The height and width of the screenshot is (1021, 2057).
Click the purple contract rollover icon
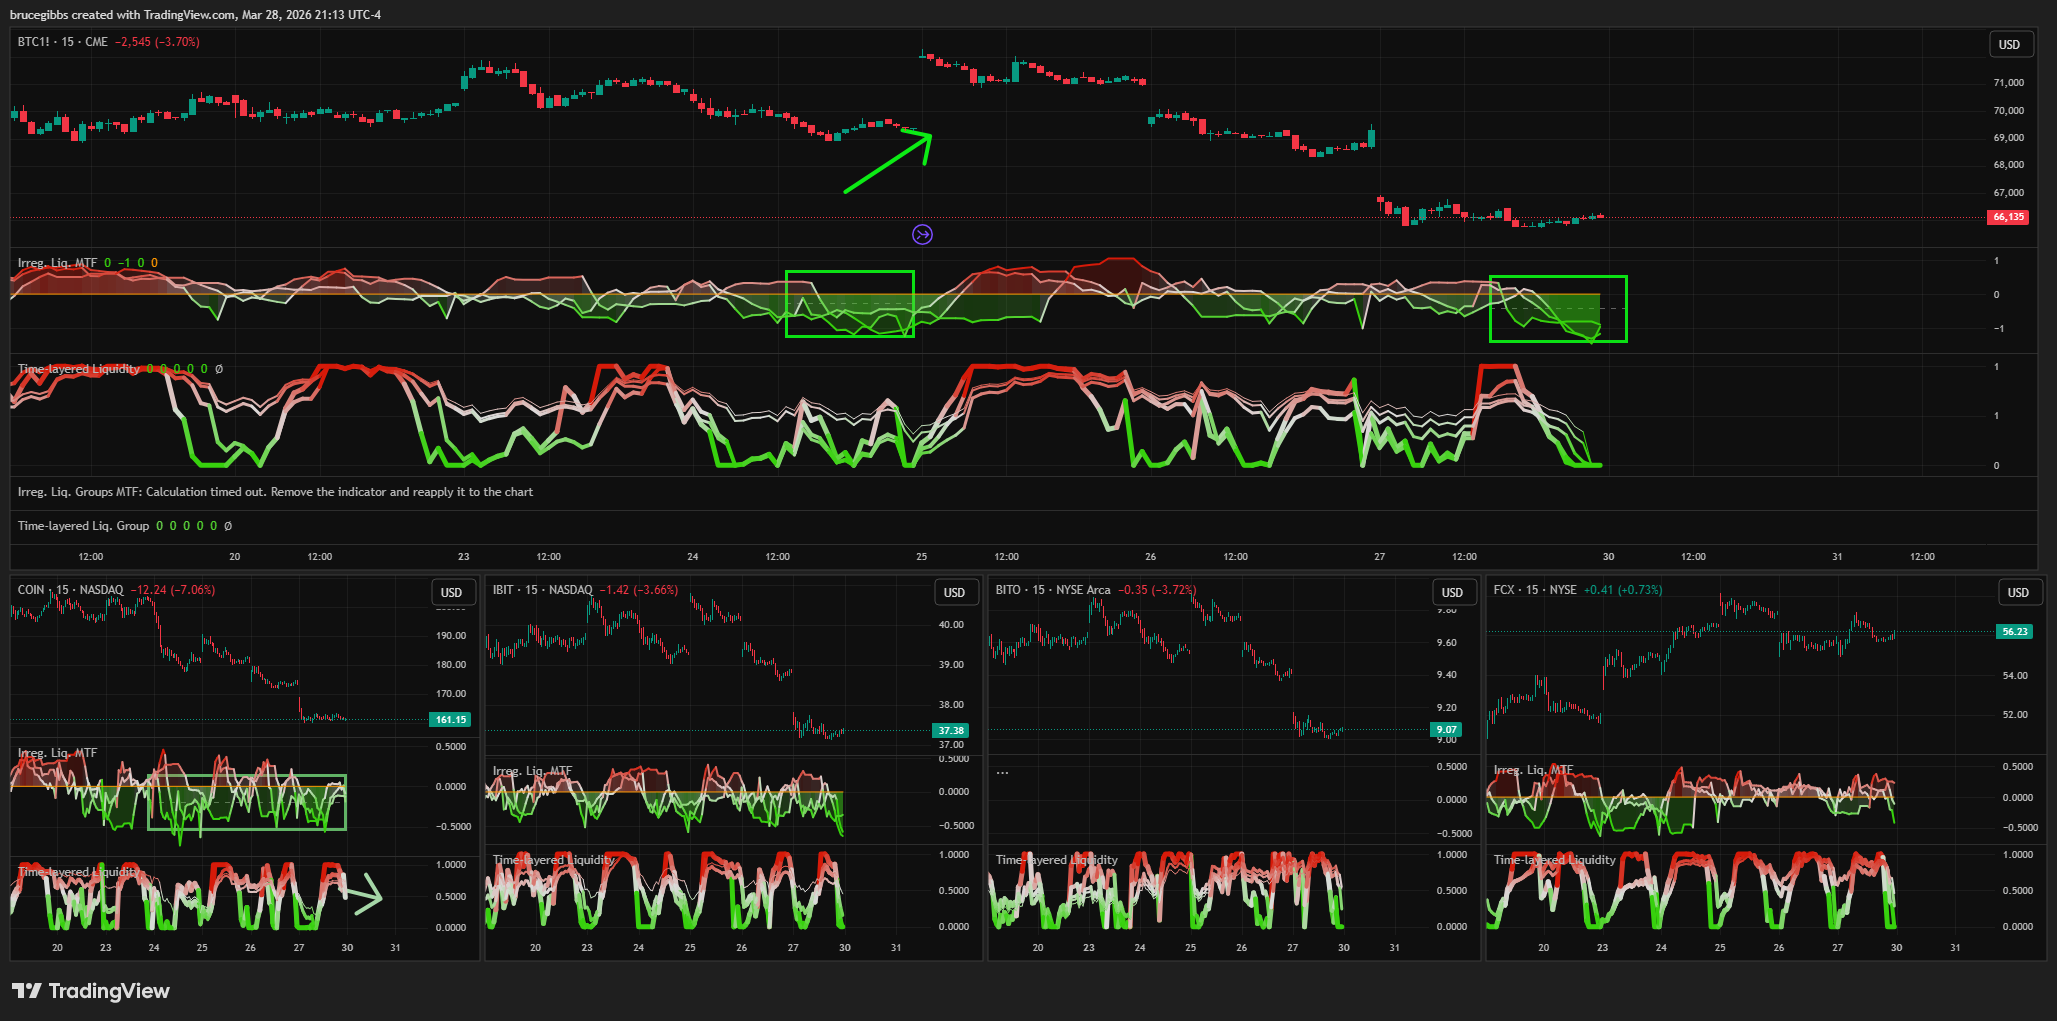(922, 234)
